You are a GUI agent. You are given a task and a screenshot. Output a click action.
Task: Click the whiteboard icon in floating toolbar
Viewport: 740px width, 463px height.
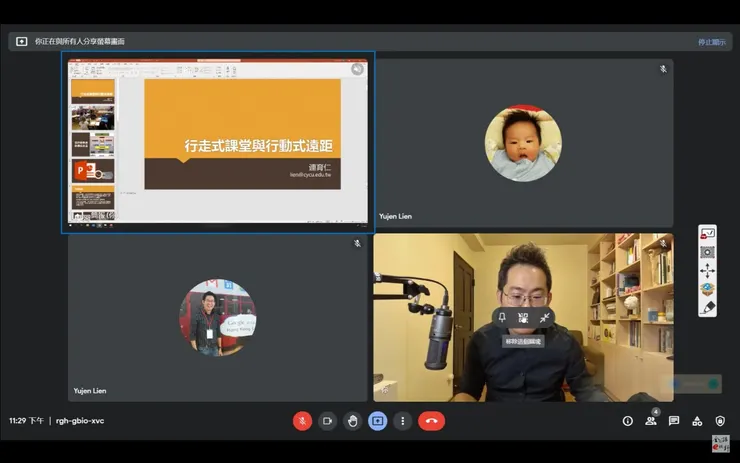point(707,233)
